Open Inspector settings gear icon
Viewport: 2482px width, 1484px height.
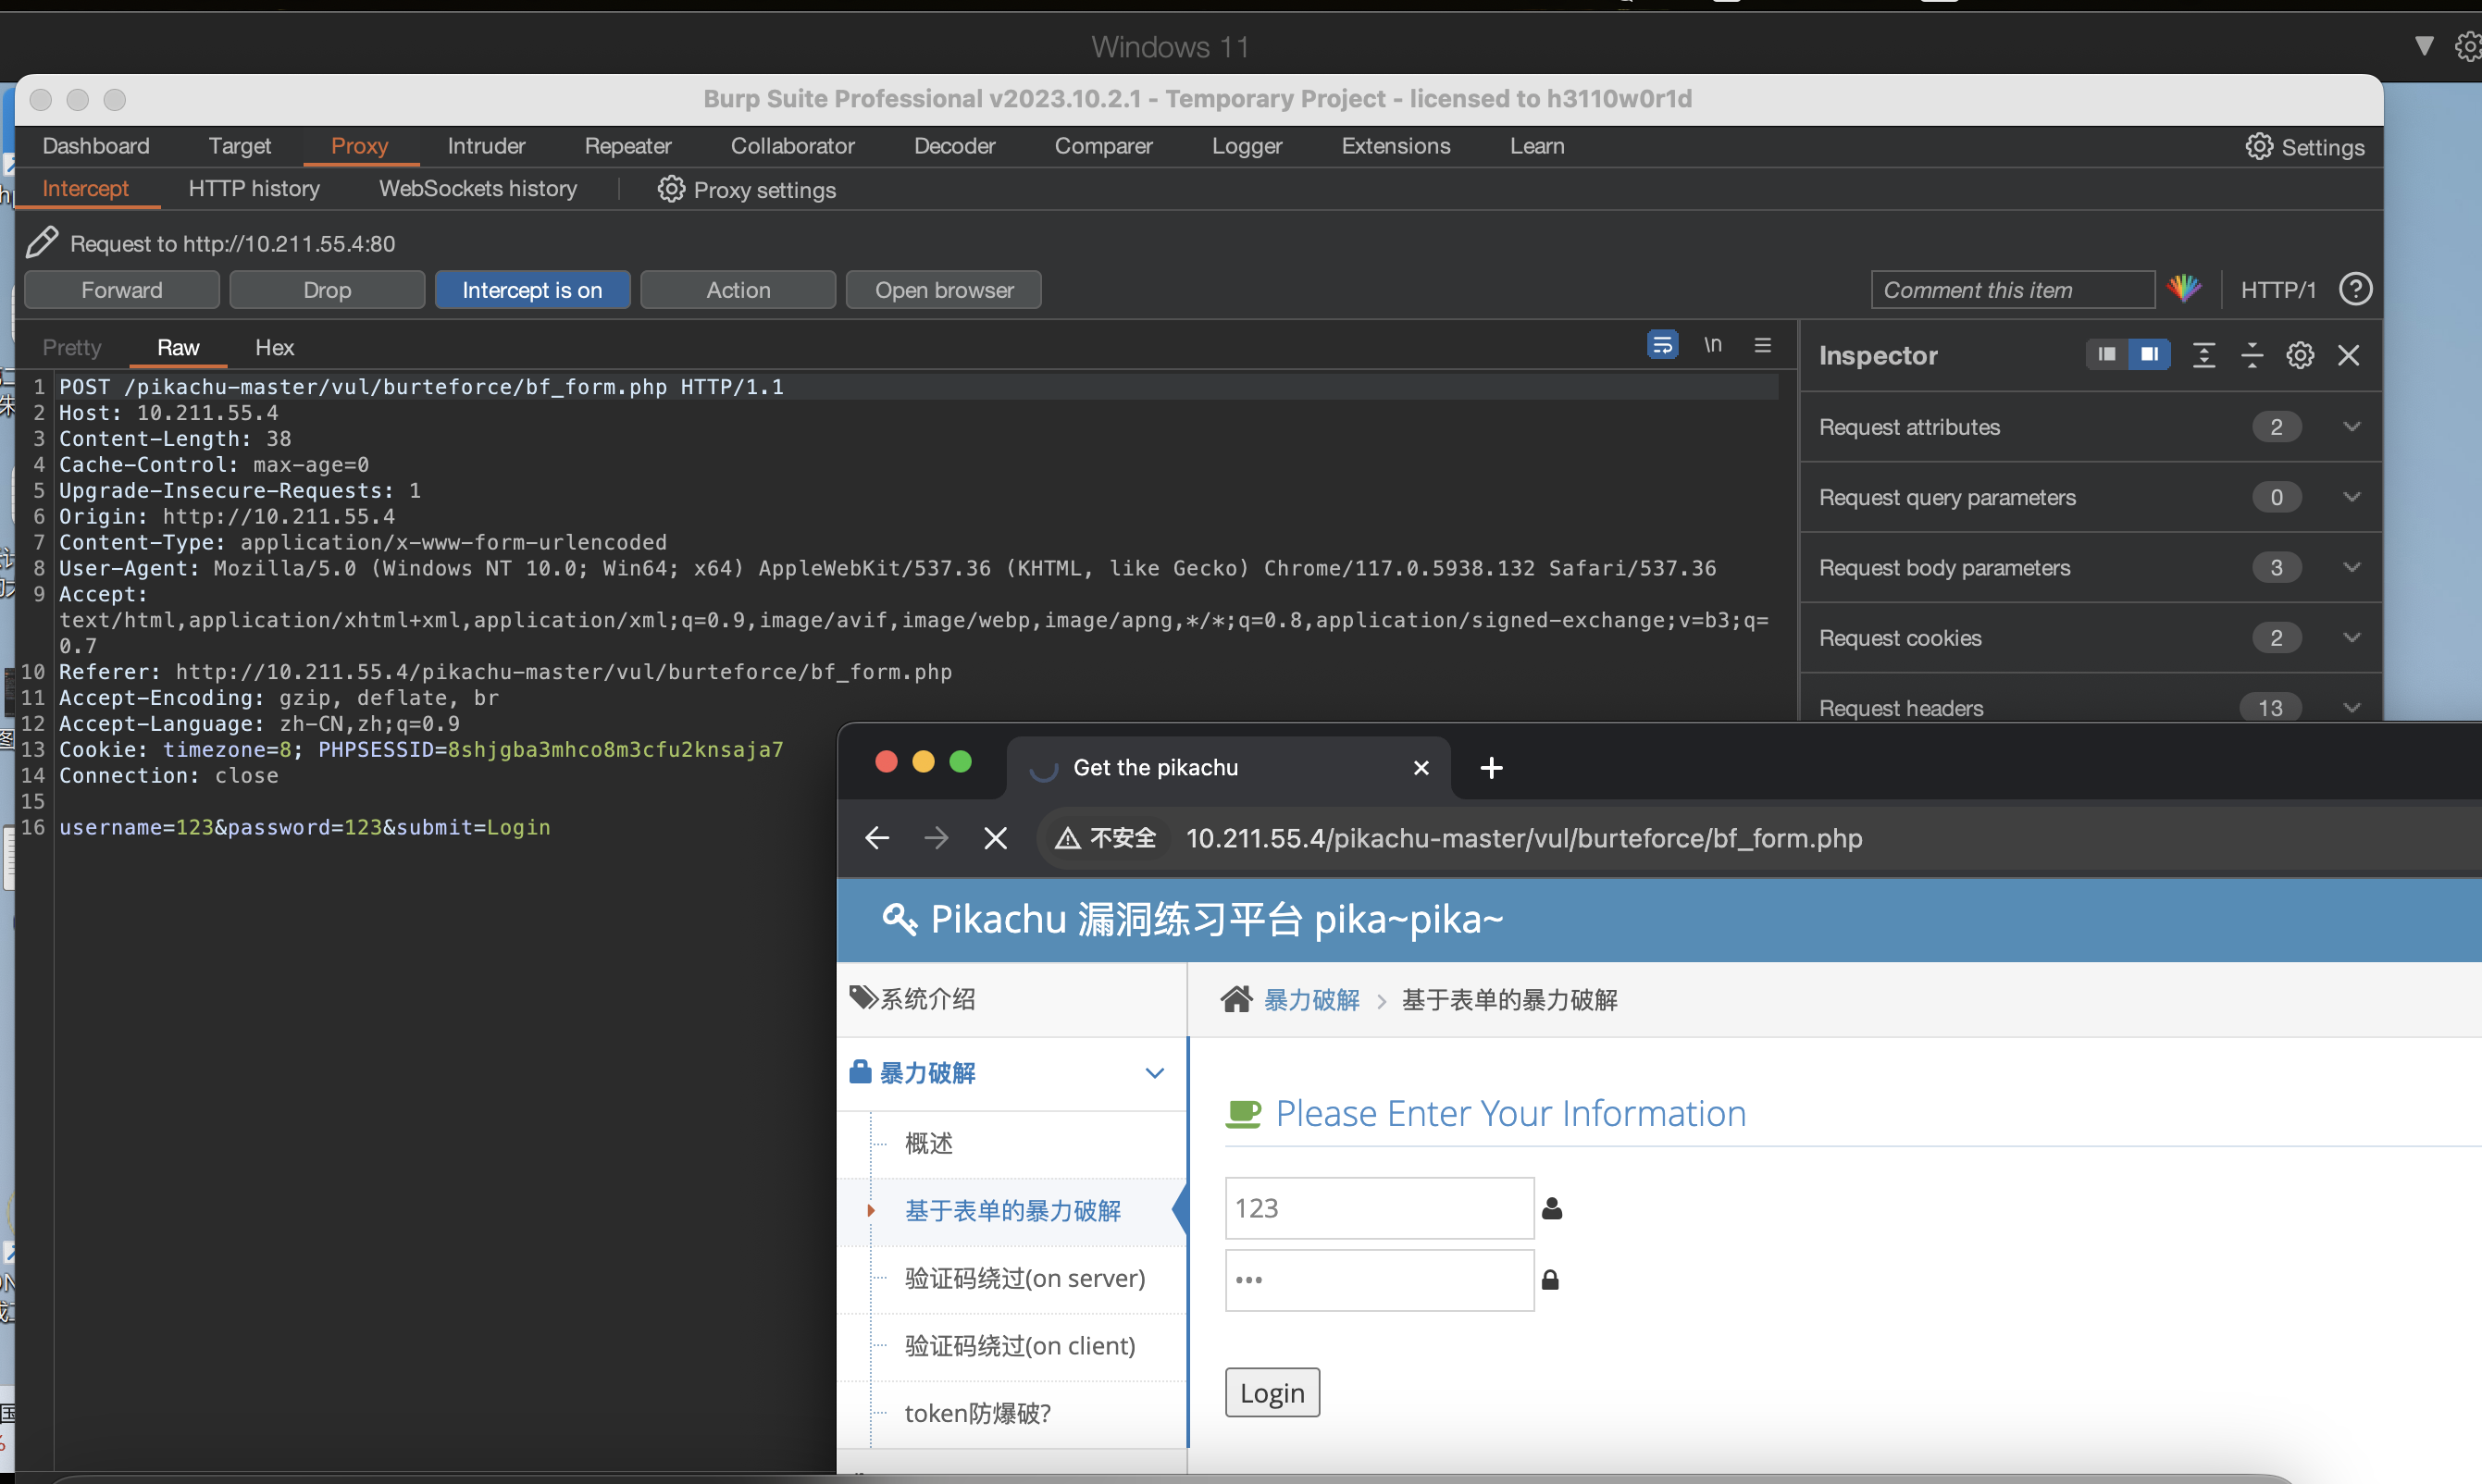coord(2300,355)
